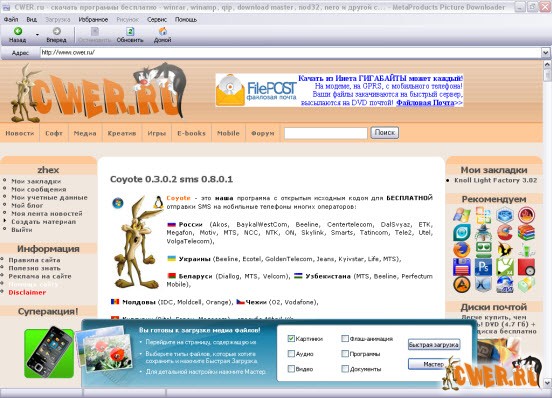Open the Избранное menu
This screenshot has width=552, height=398.
click(93, 20)
